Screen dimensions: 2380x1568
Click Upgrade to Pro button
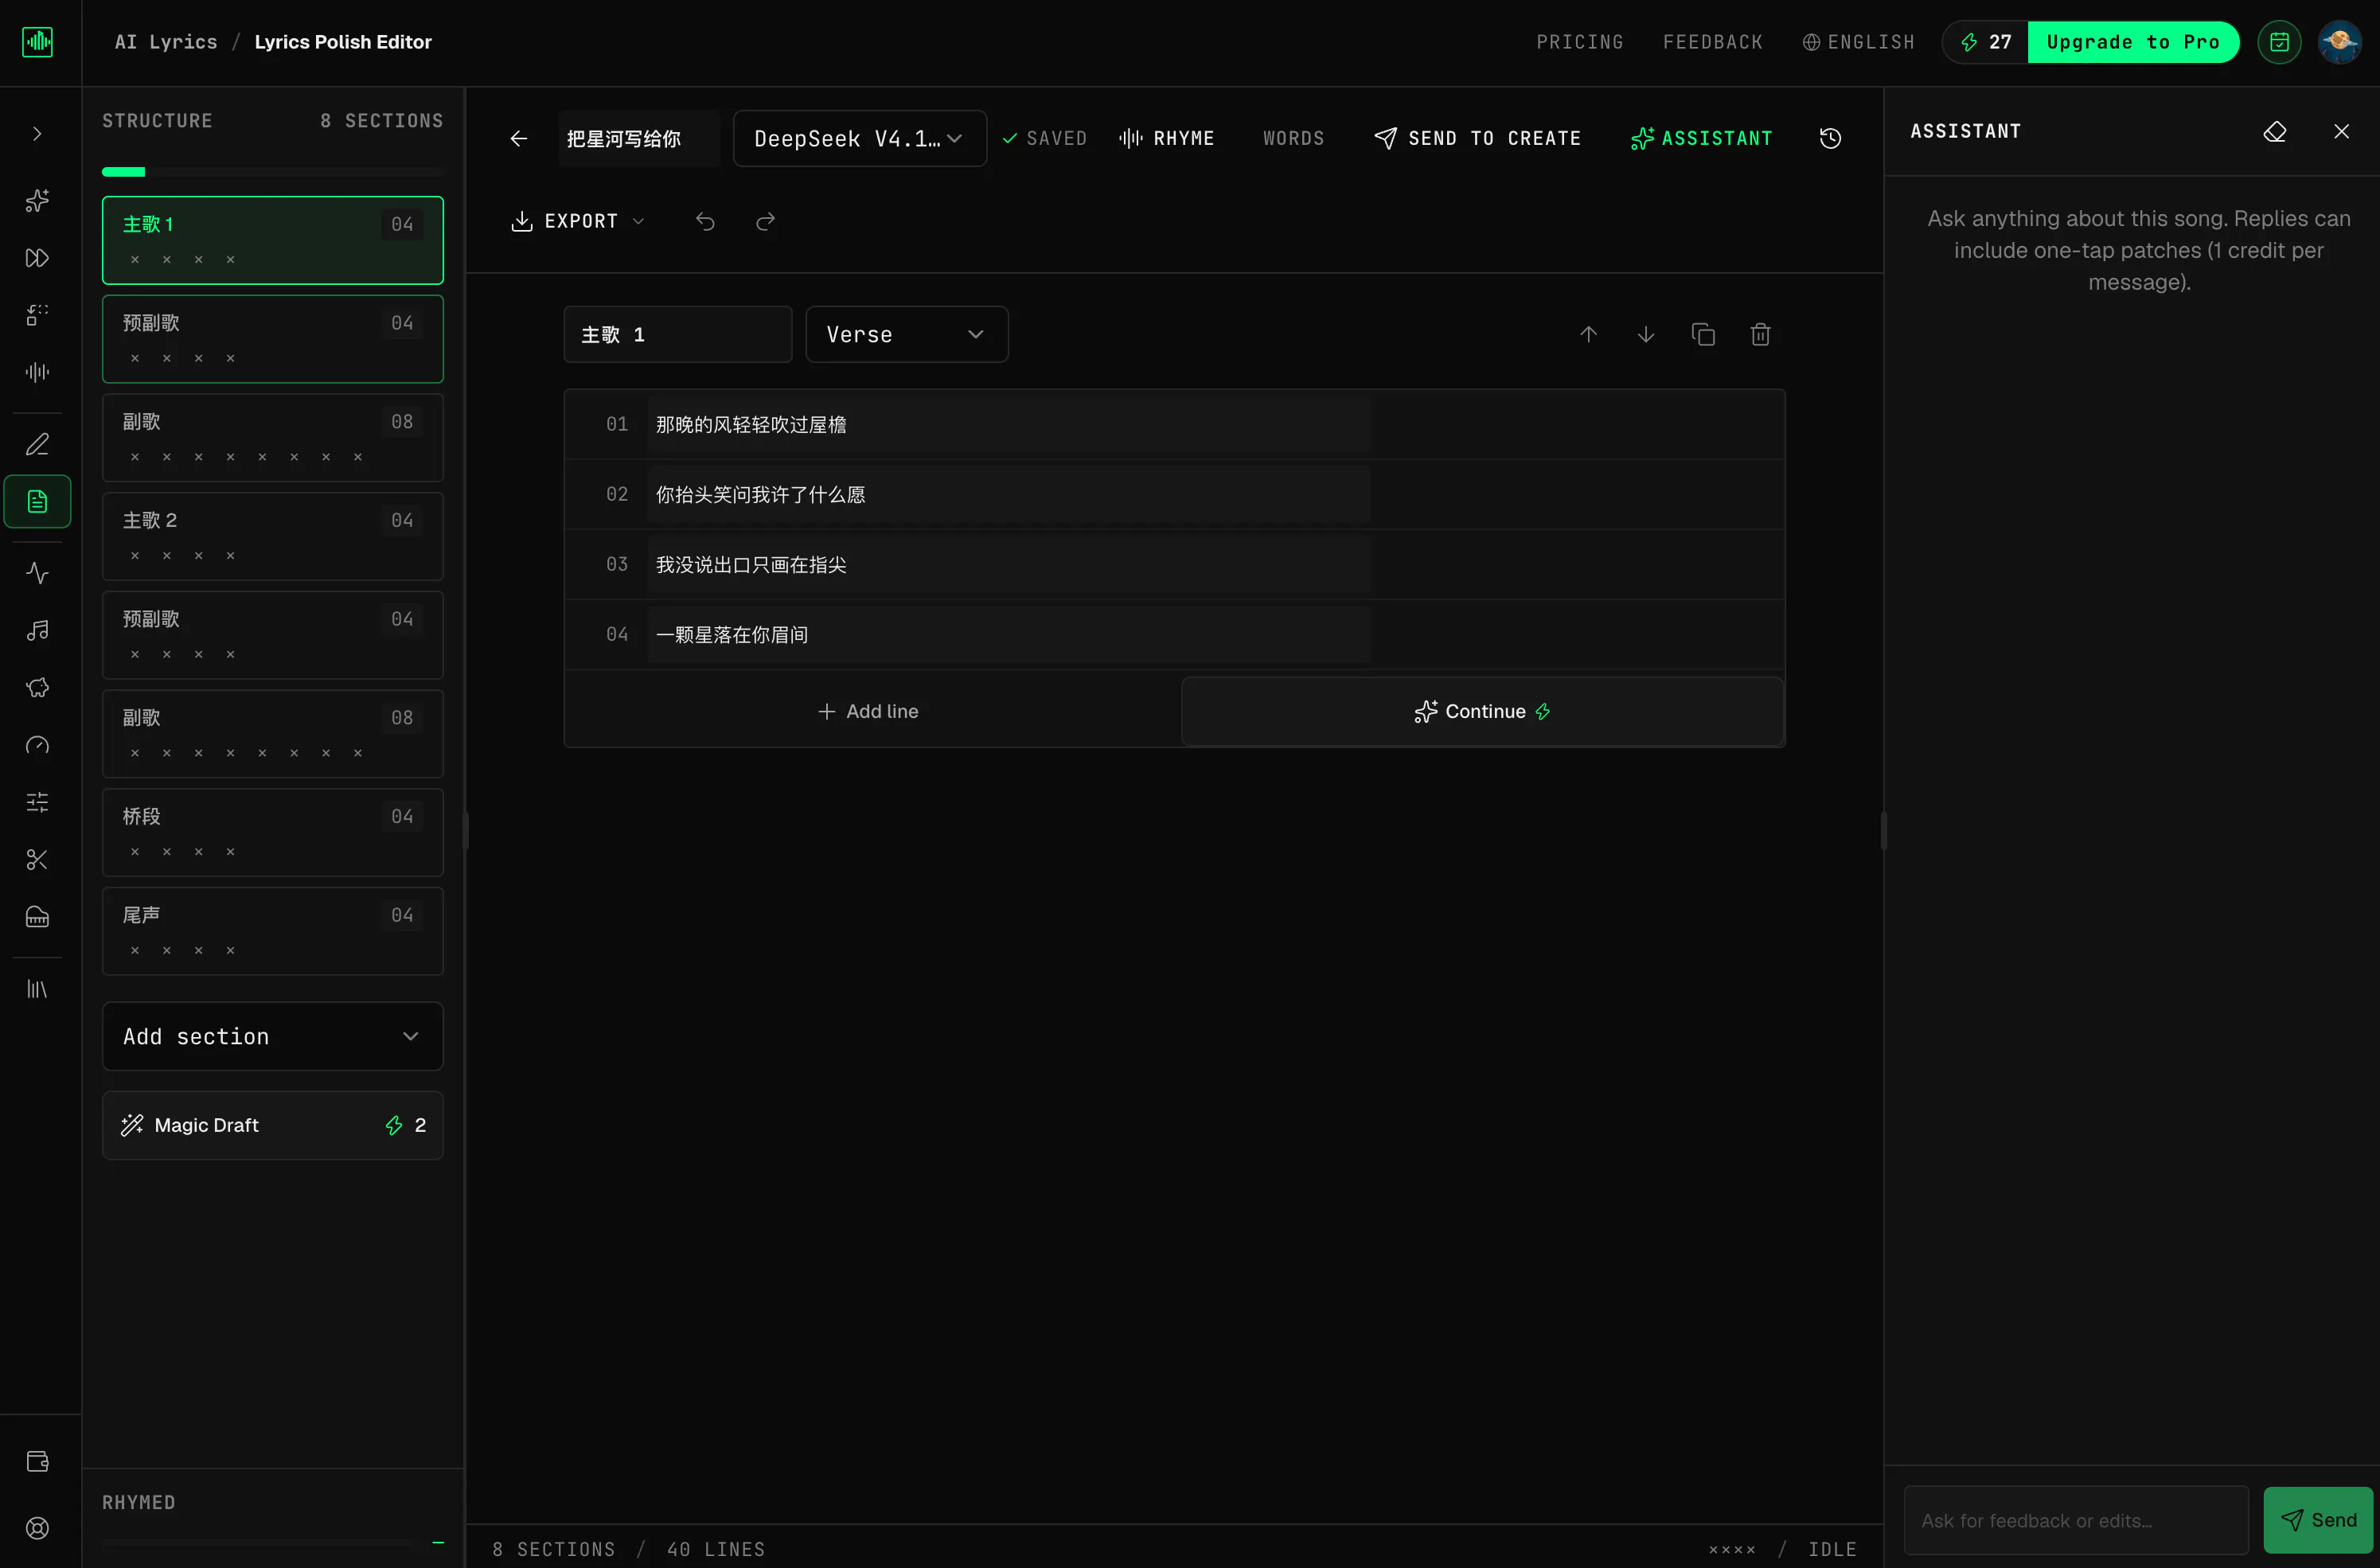click(x=2132, y=42)
